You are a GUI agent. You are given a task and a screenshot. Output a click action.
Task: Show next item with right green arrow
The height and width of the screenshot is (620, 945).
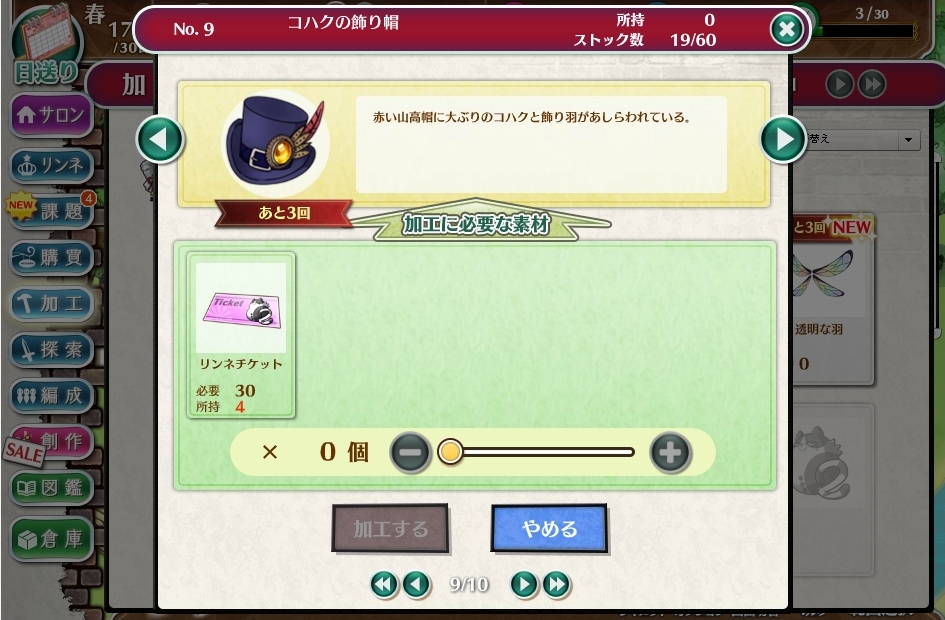pos(783,139)
